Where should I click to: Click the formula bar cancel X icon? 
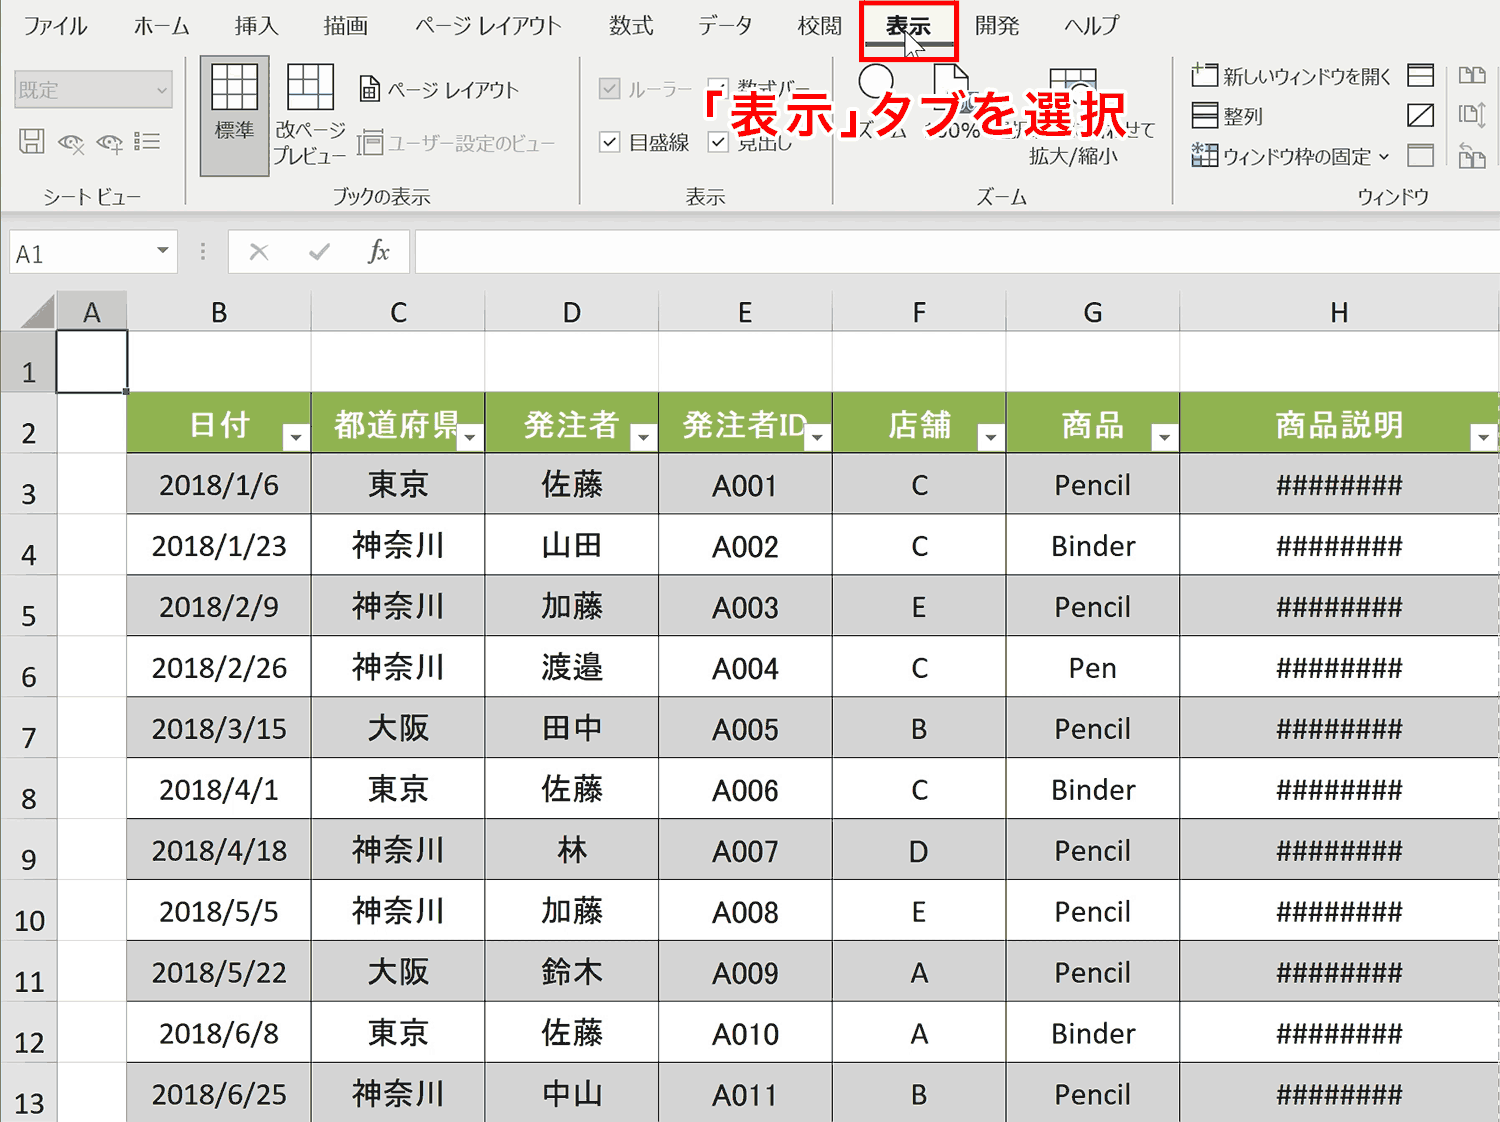[259, 252]
